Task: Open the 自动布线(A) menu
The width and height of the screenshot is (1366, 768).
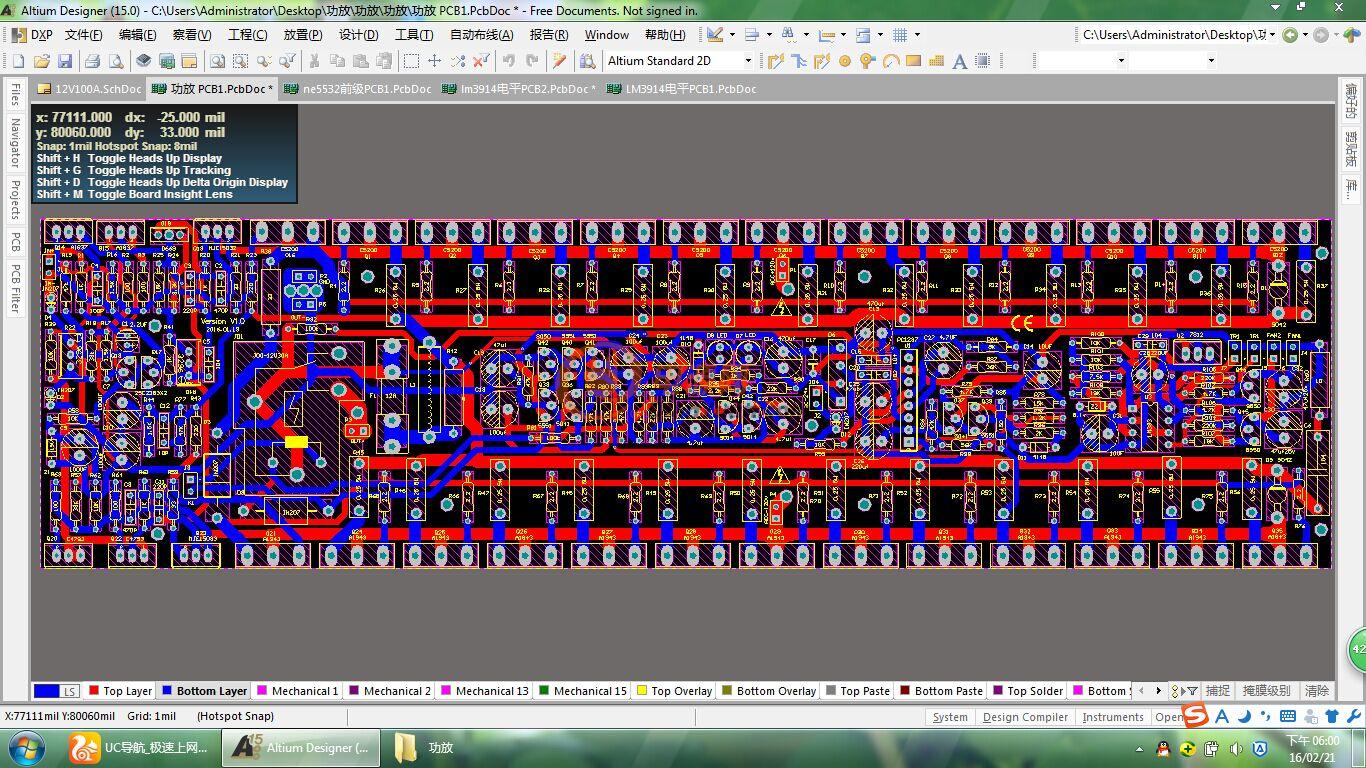Action: pyautogui.click(x=481, y=35)
